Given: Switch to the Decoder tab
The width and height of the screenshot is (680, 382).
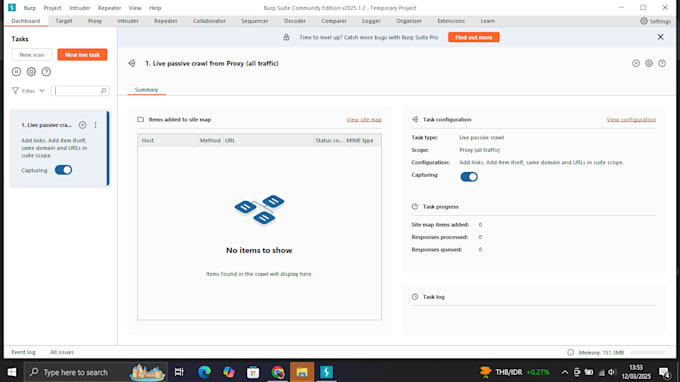Looking at the screenshot, I should tap(295, 21).
